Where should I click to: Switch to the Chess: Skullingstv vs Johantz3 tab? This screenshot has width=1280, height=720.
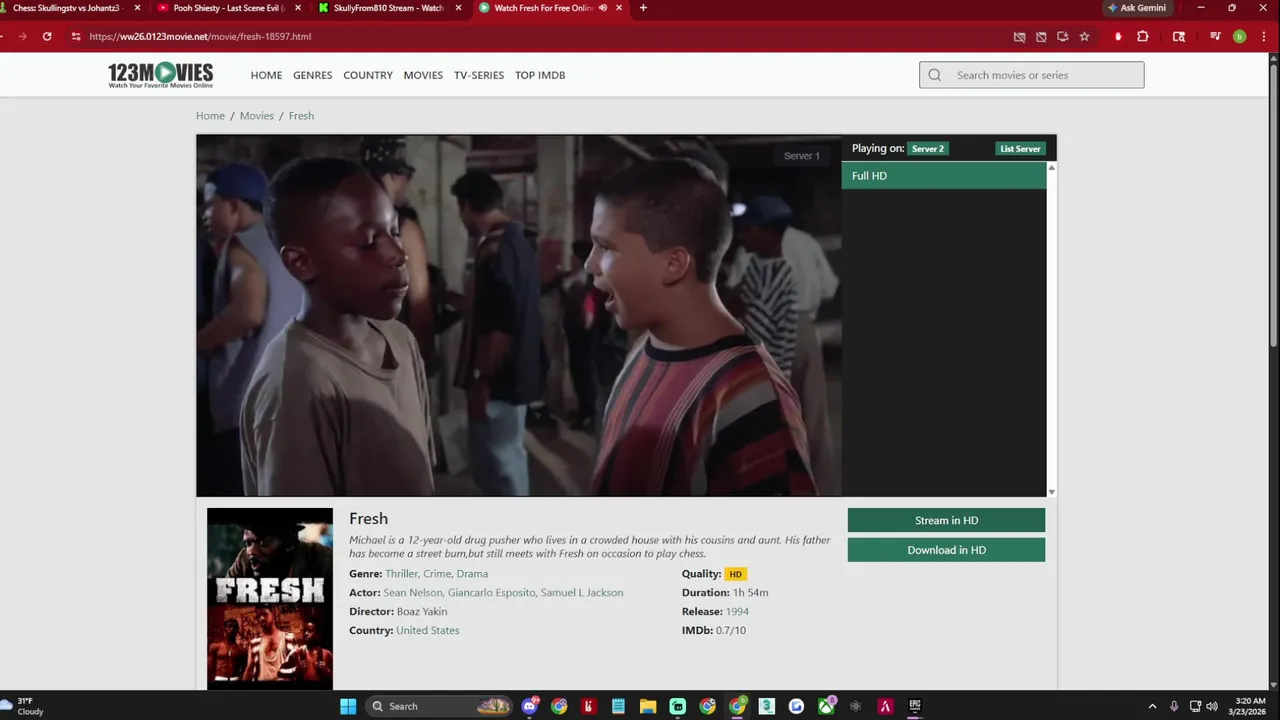(68, 8)
